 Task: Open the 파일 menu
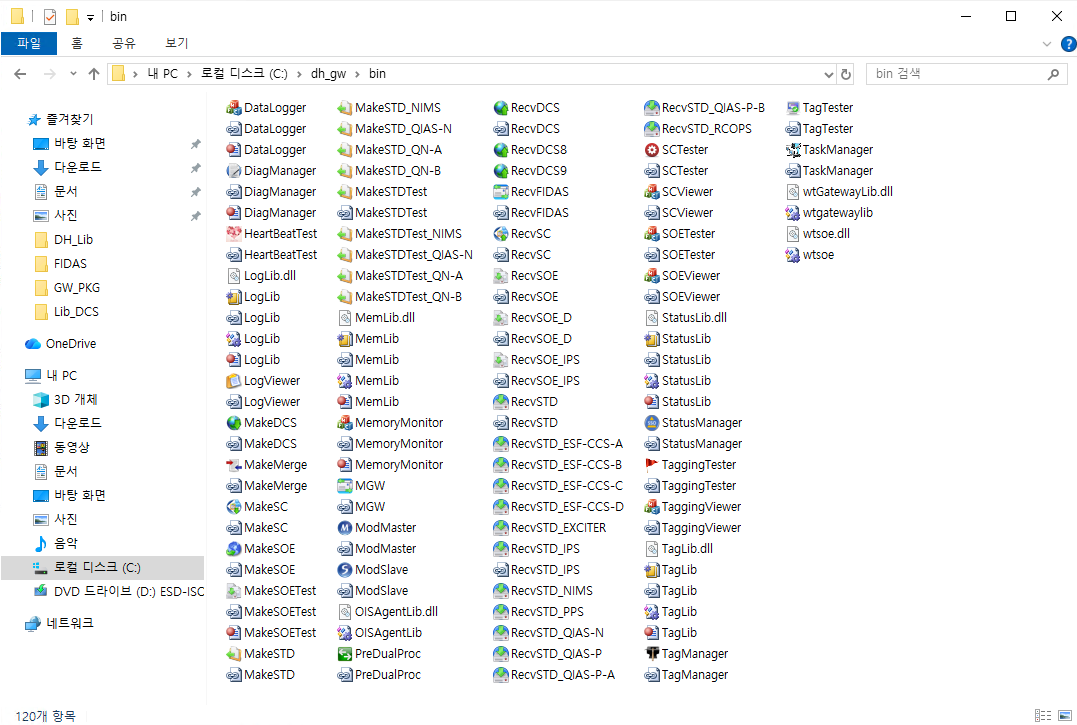point(29,44)
